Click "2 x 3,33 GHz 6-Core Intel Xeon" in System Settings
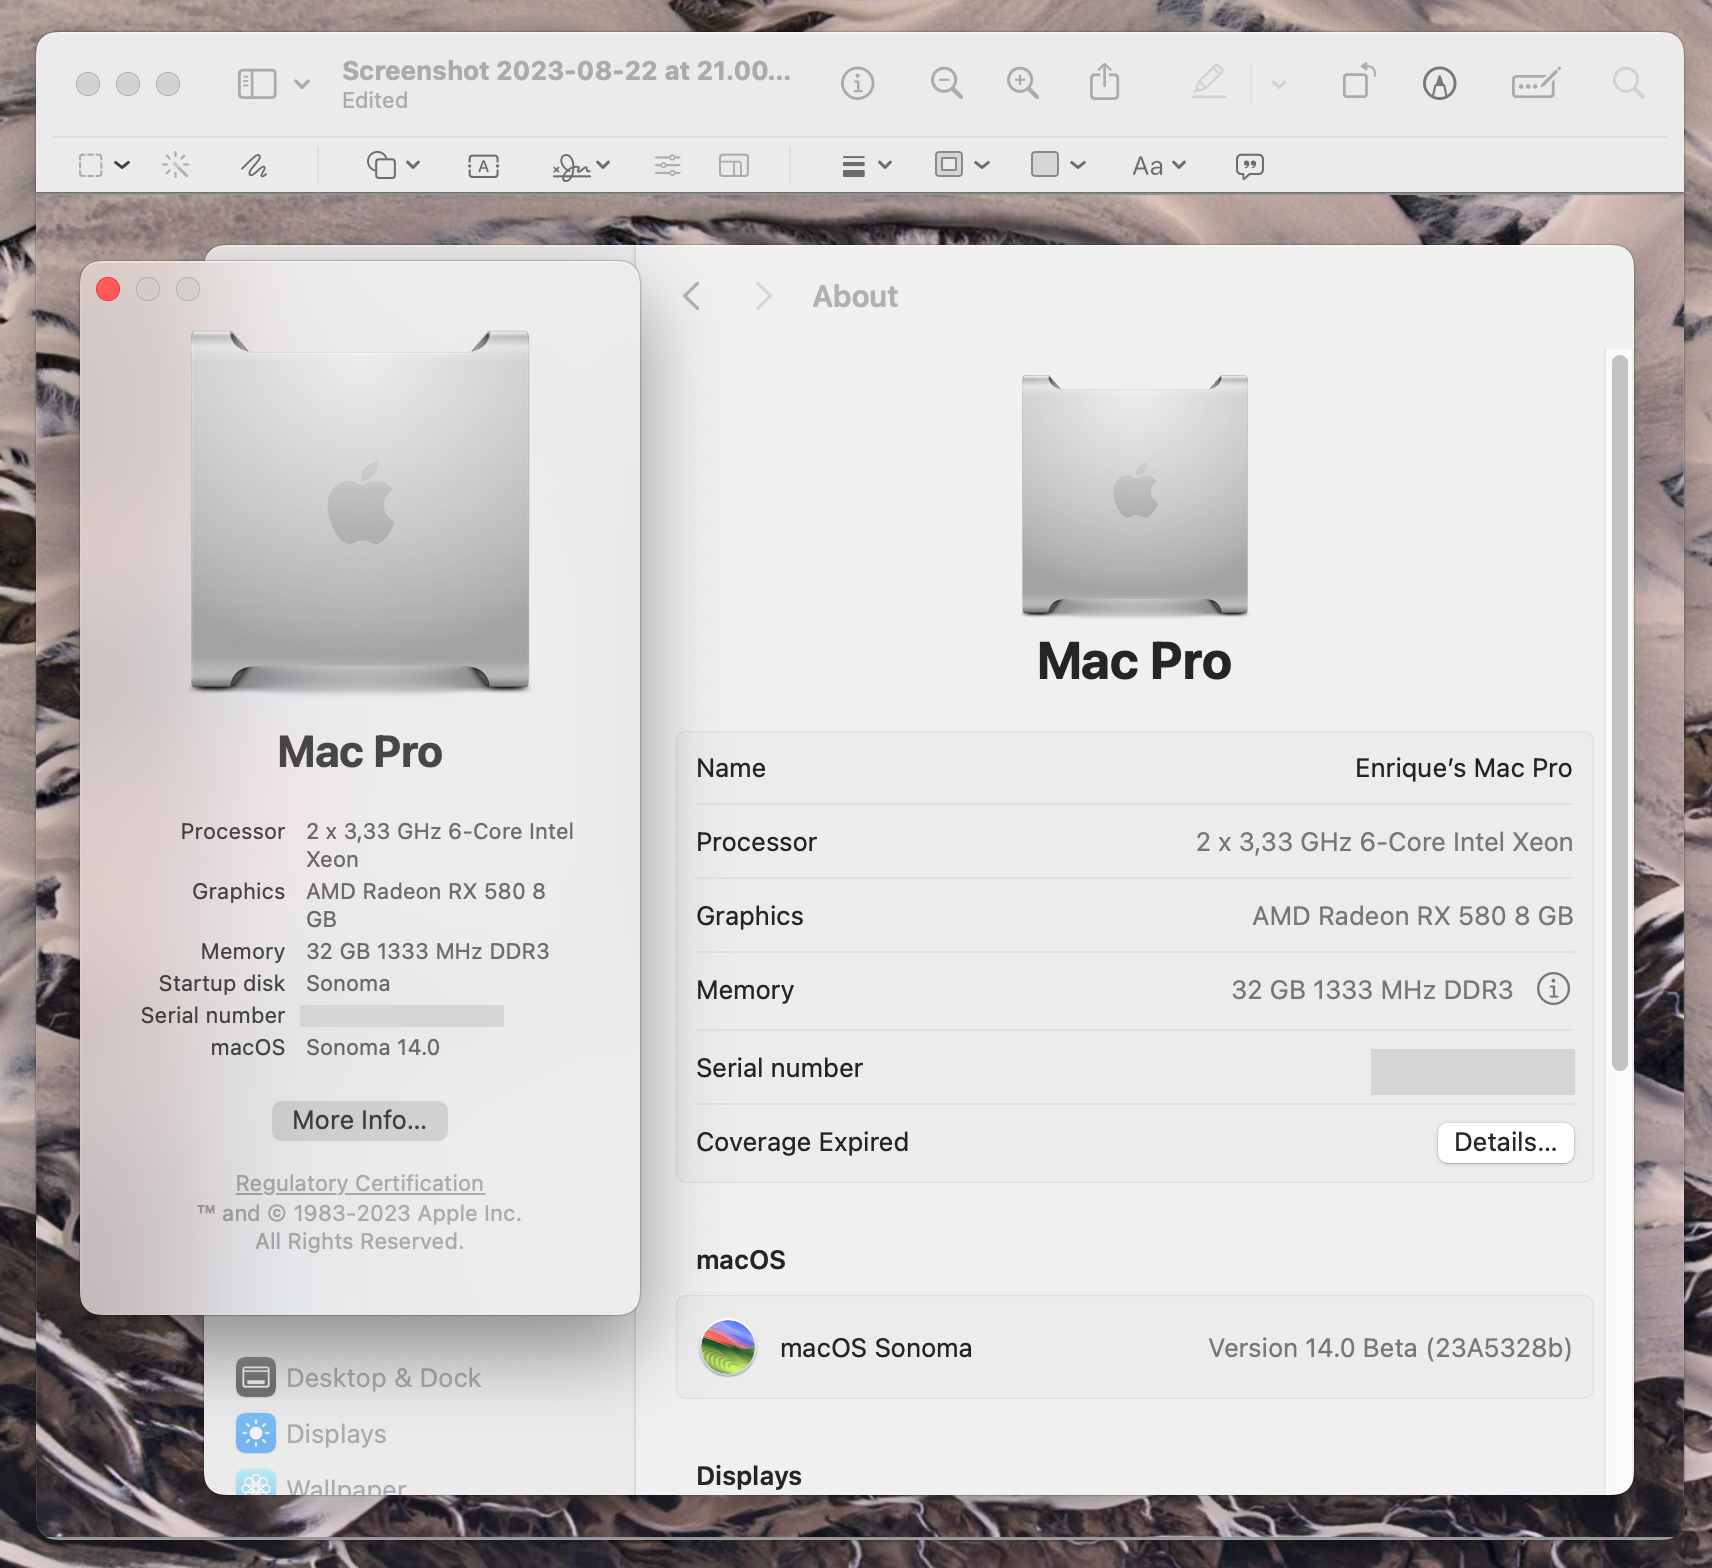 [x=1384, y=842]
